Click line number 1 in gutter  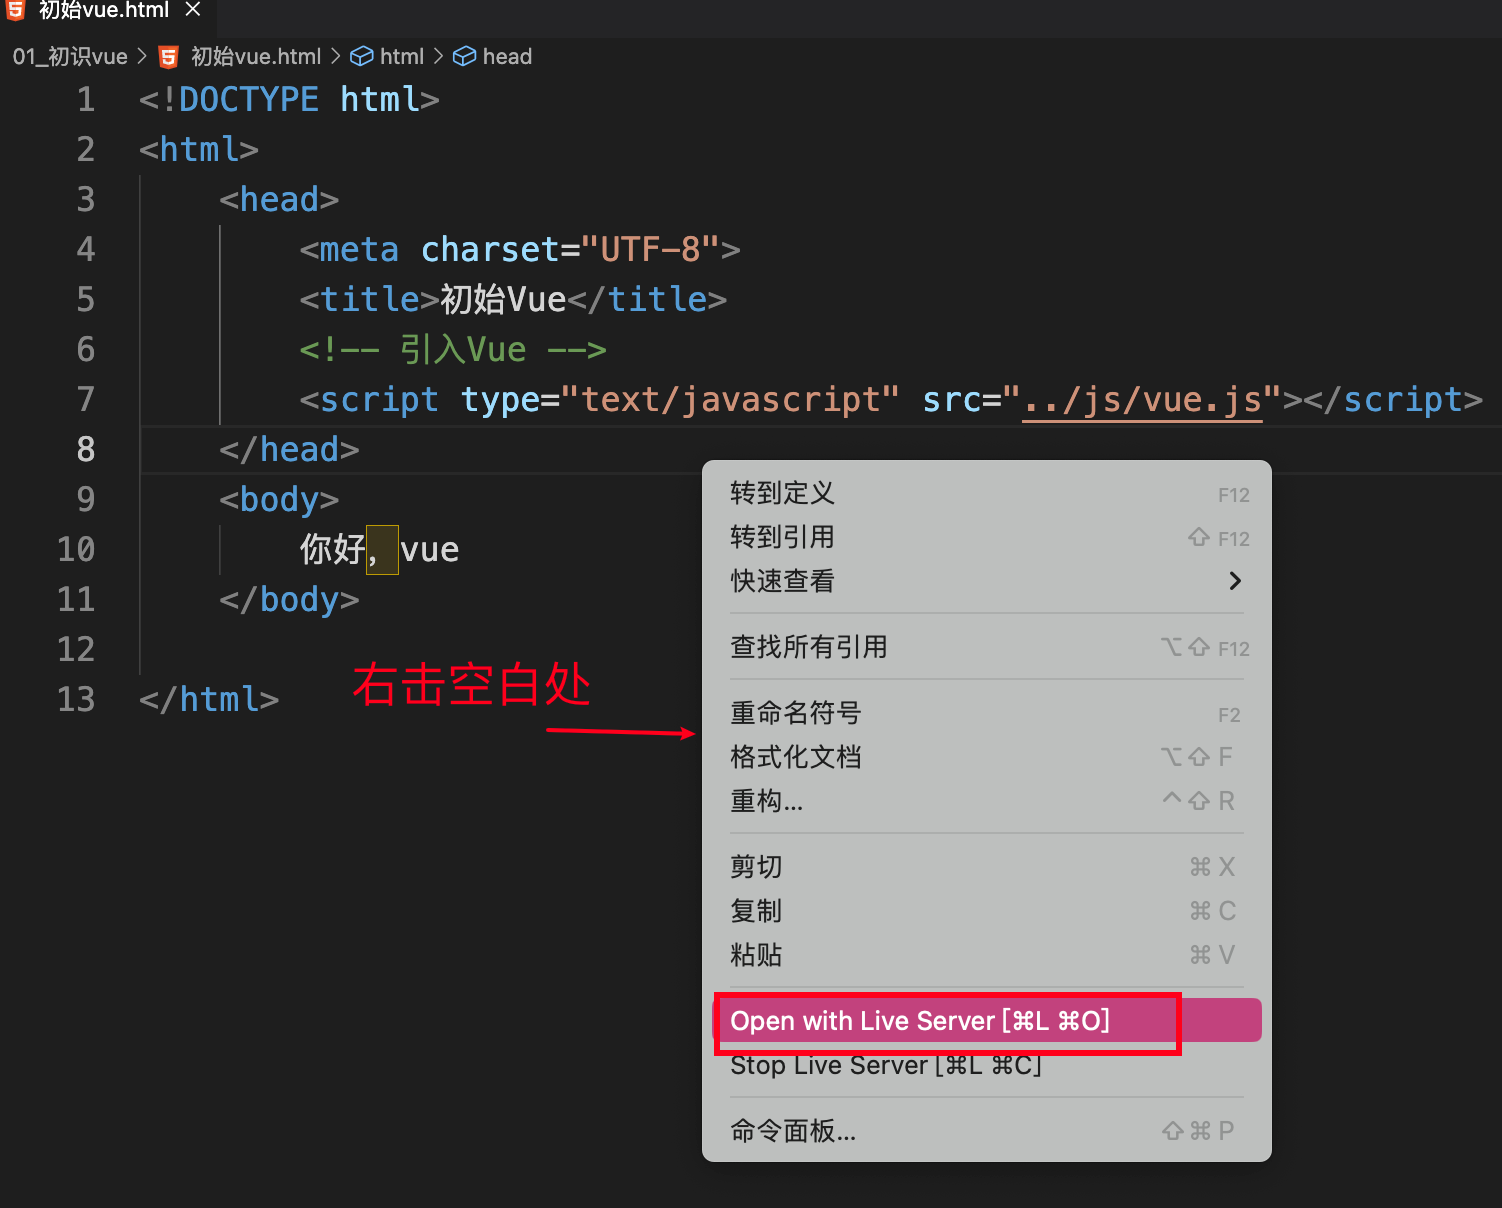click(86, 99)
